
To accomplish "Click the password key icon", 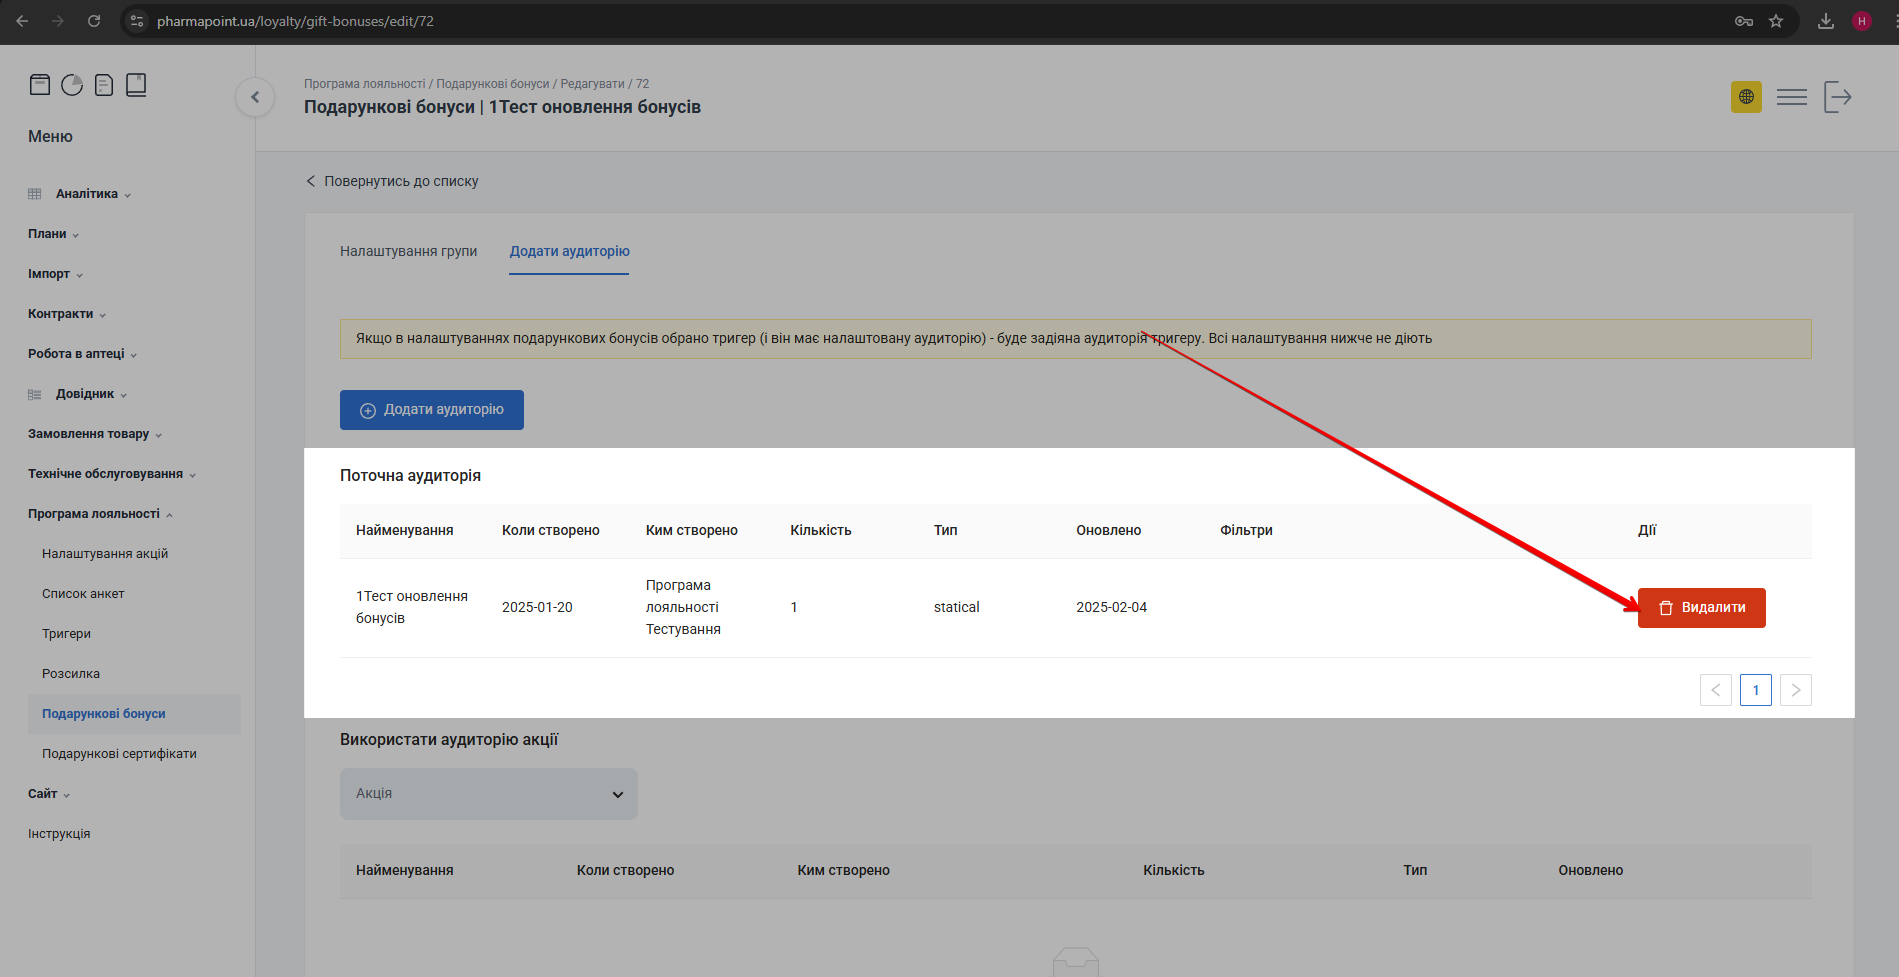I will [1744, 21].
